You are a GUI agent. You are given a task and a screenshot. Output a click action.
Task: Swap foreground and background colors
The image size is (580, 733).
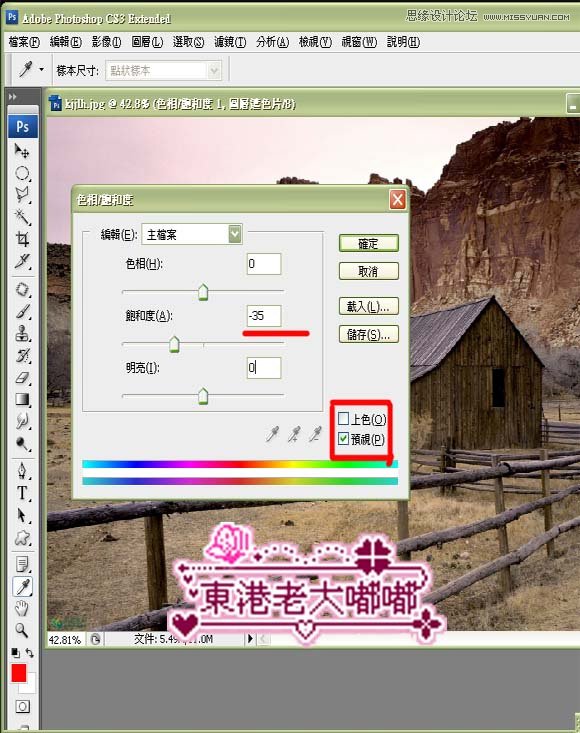point(29,653)
